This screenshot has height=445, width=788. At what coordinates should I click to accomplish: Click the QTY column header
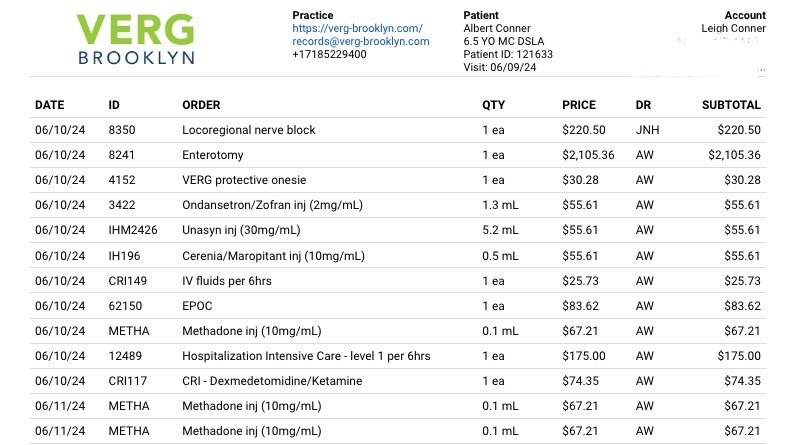pyautogui.click(x=493, y=105)
